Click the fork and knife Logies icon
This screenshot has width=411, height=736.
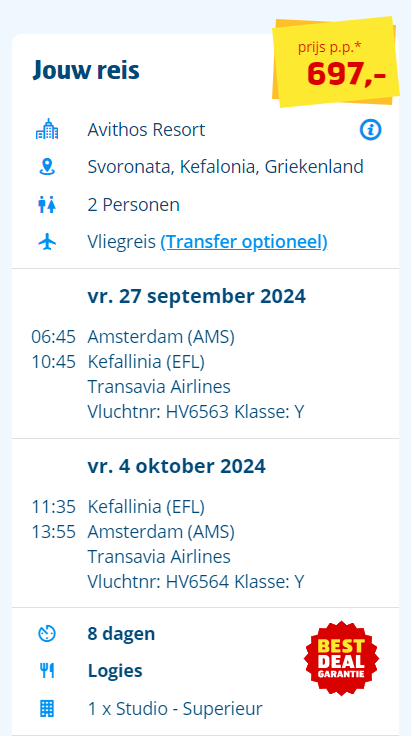pyautogui.click(x=47, y=671)
